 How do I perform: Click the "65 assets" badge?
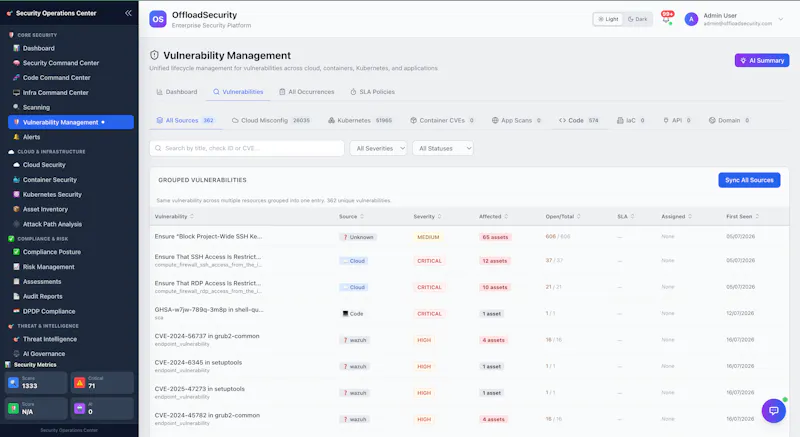coord(495,237)
